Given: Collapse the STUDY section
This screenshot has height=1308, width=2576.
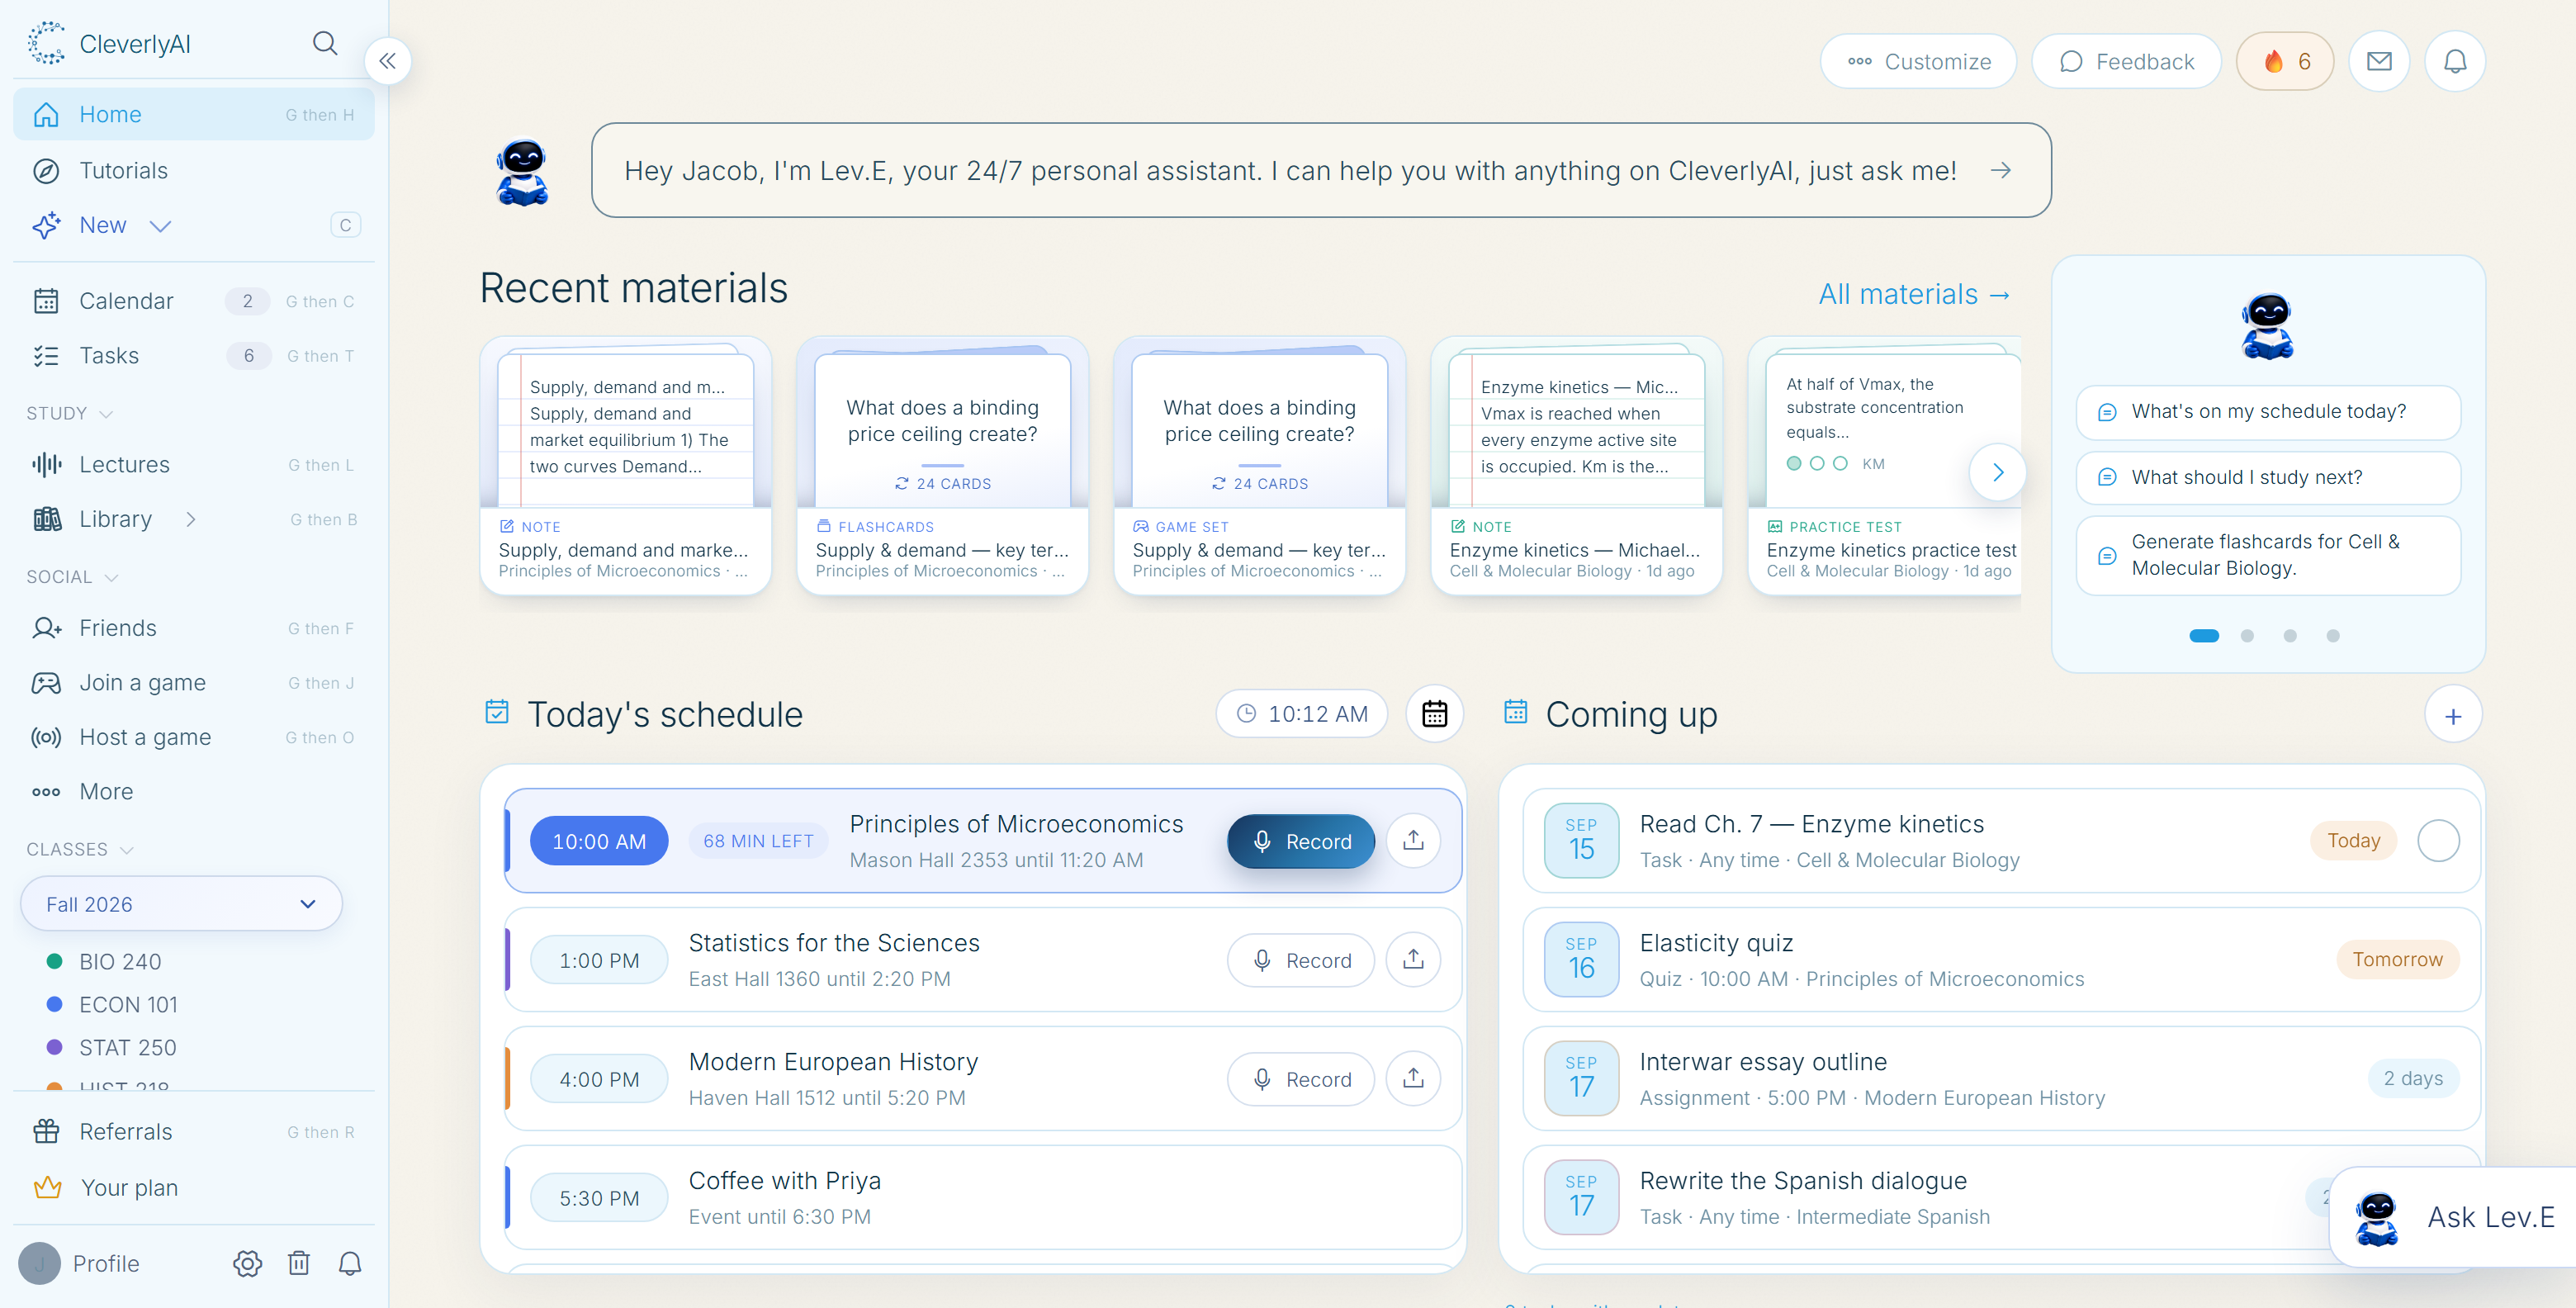Looking at the screenshot, I should (x=70, y=413).
